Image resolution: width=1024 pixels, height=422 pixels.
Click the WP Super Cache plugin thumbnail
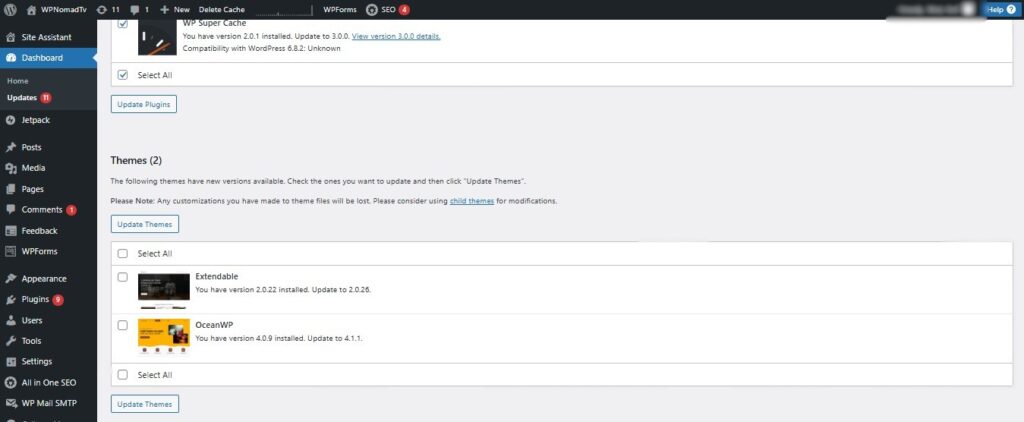[x=157, y=38]
